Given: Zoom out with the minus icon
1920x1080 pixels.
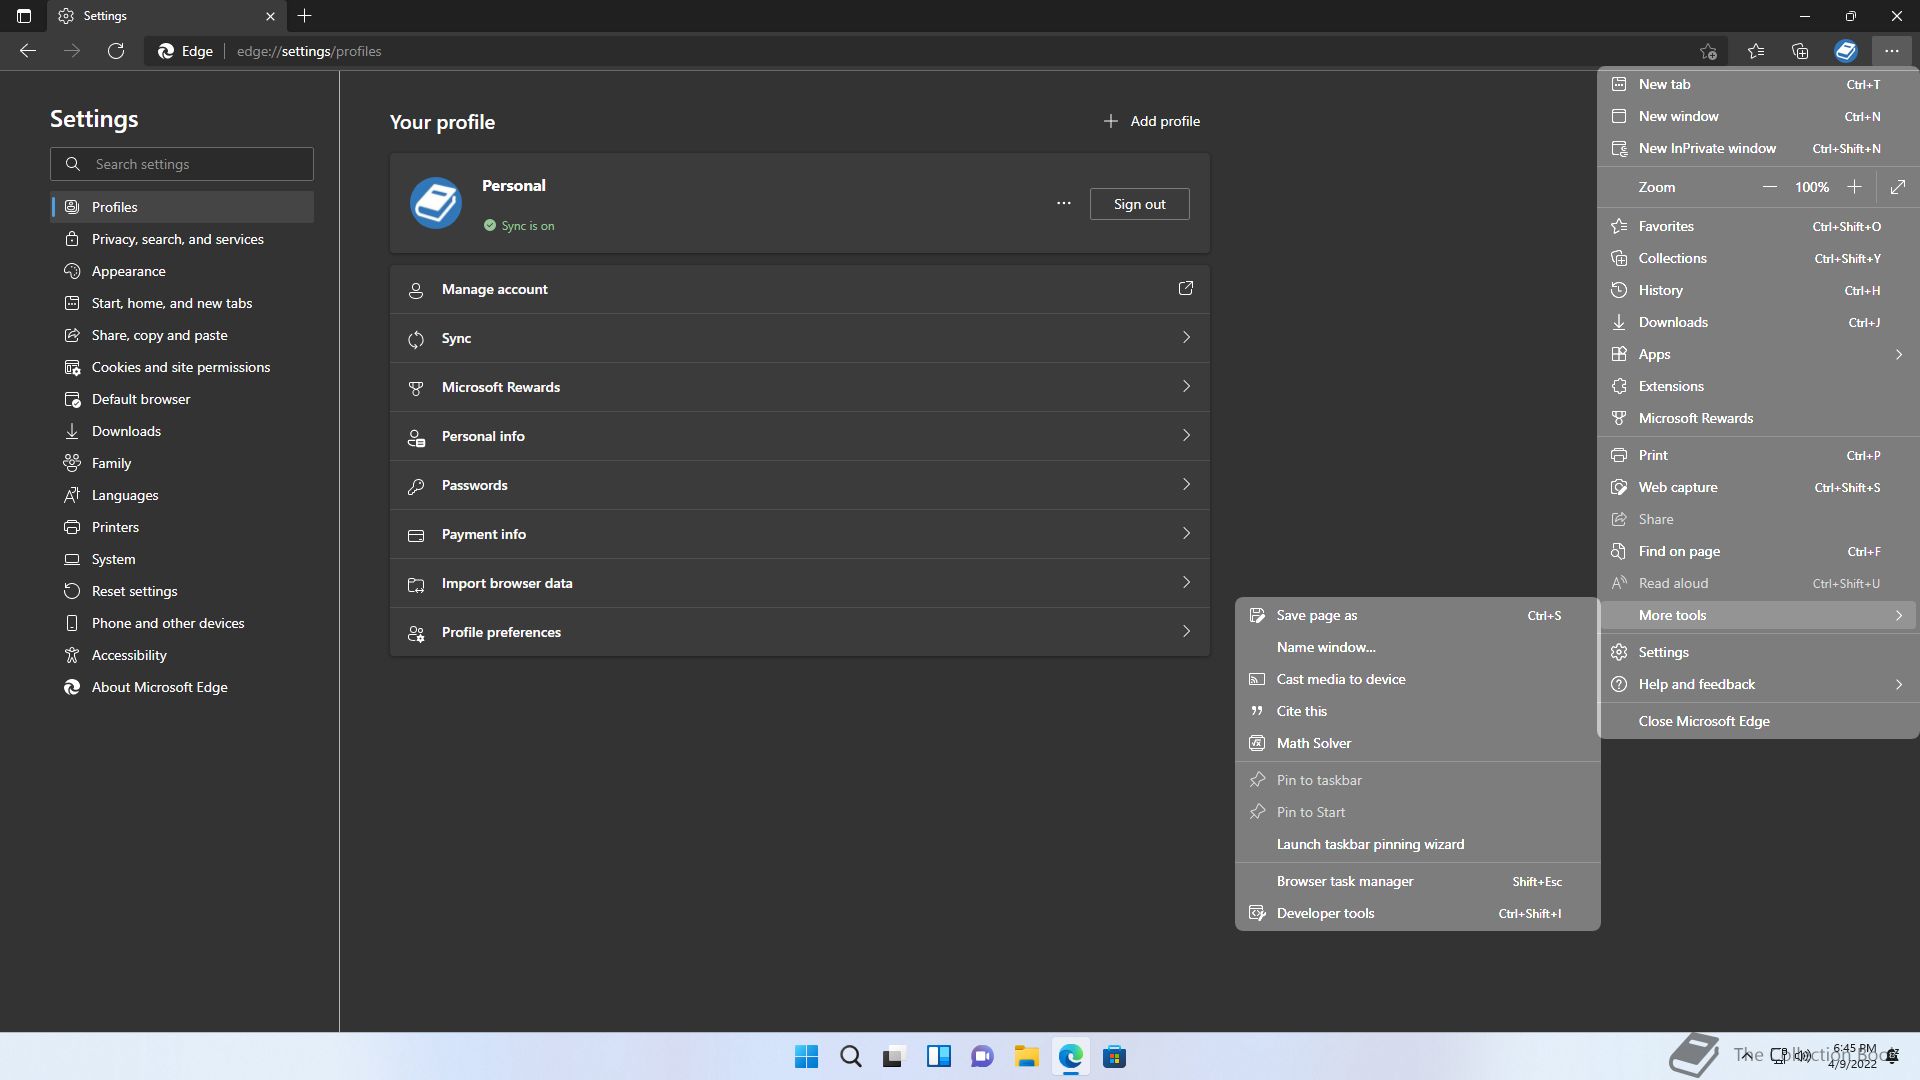Looking at the screenshot, I should click(x=1770, y=187).
